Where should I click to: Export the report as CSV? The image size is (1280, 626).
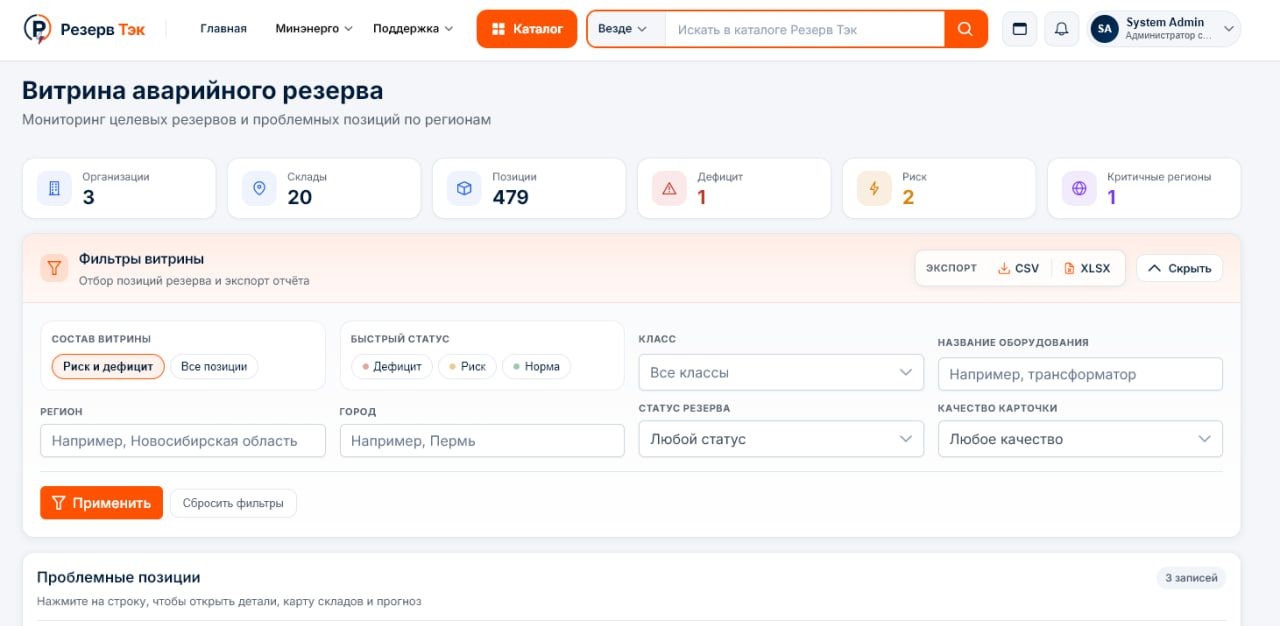click(1018, 268)
